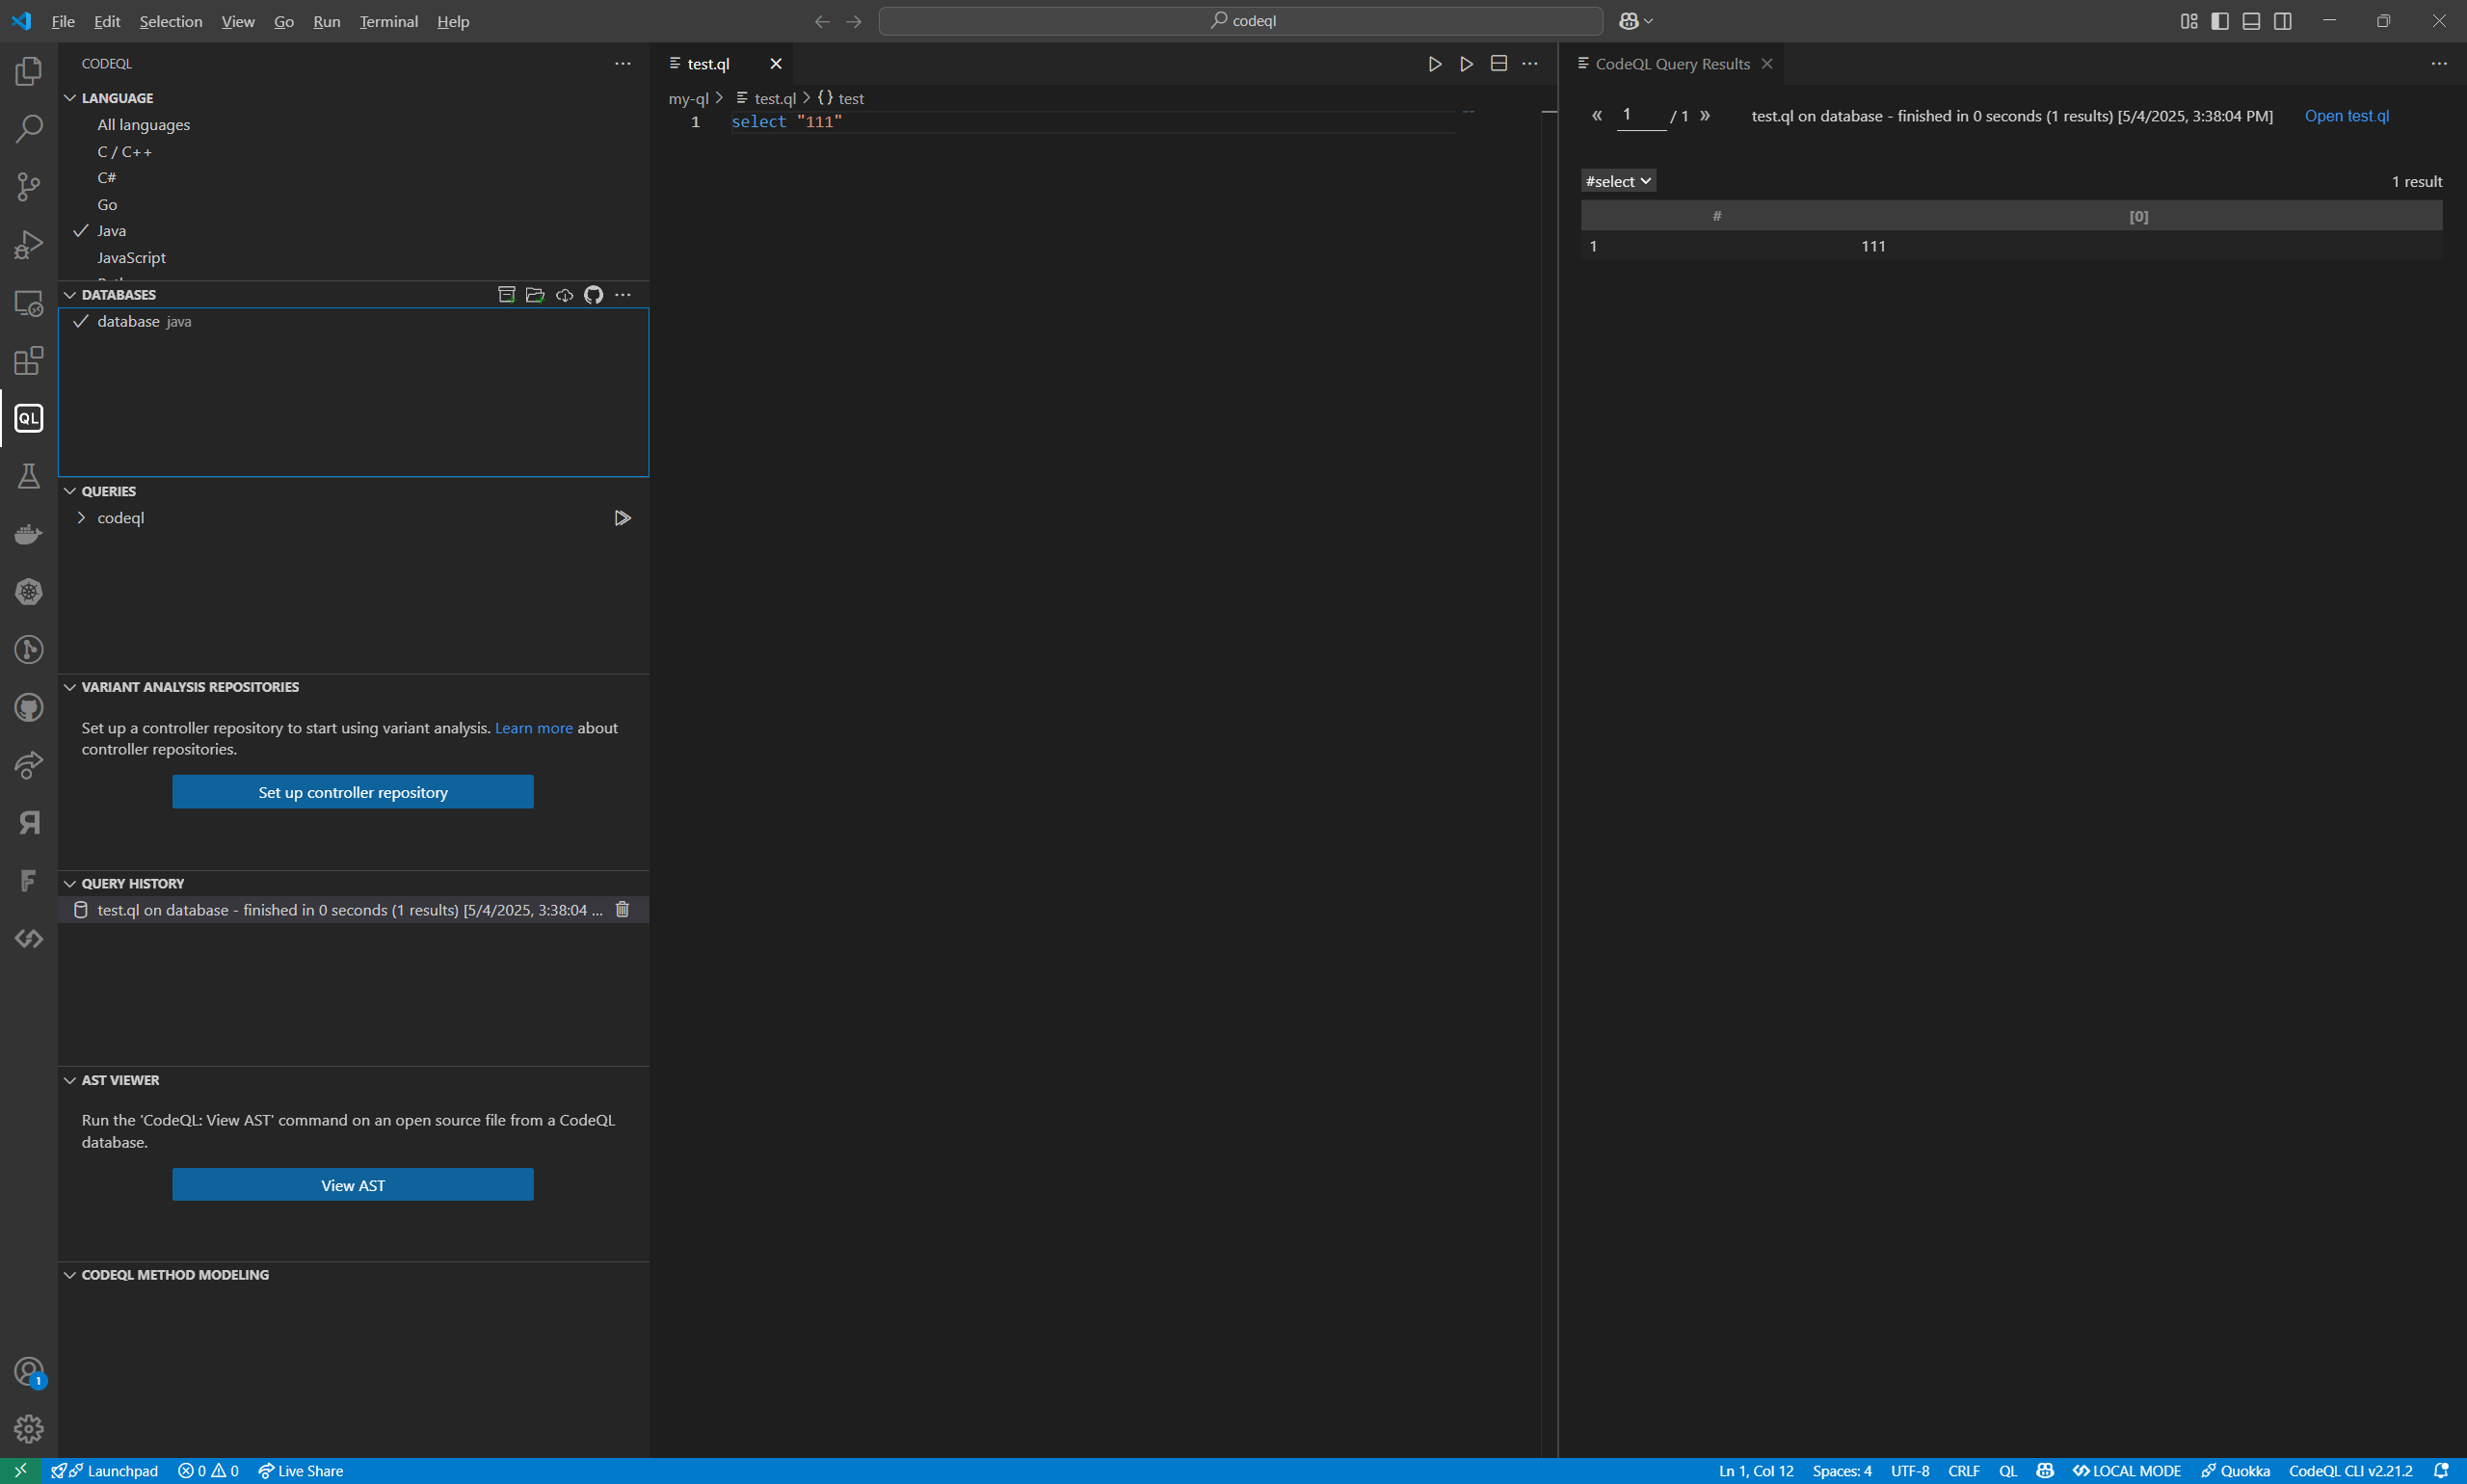
Task: Open the Search view in activity bar
Action: tap(29, 128)
